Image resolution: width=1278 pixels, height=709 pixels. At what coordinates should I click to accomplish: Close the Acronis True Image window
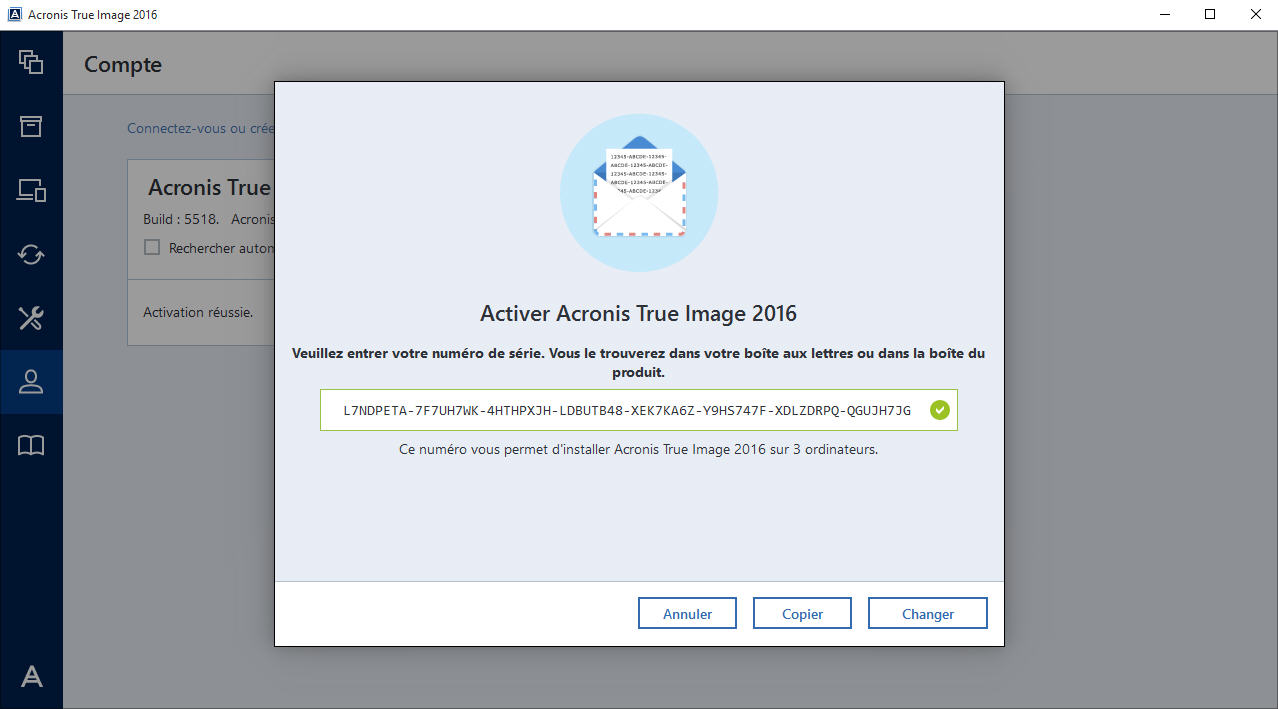(1255, 15)
